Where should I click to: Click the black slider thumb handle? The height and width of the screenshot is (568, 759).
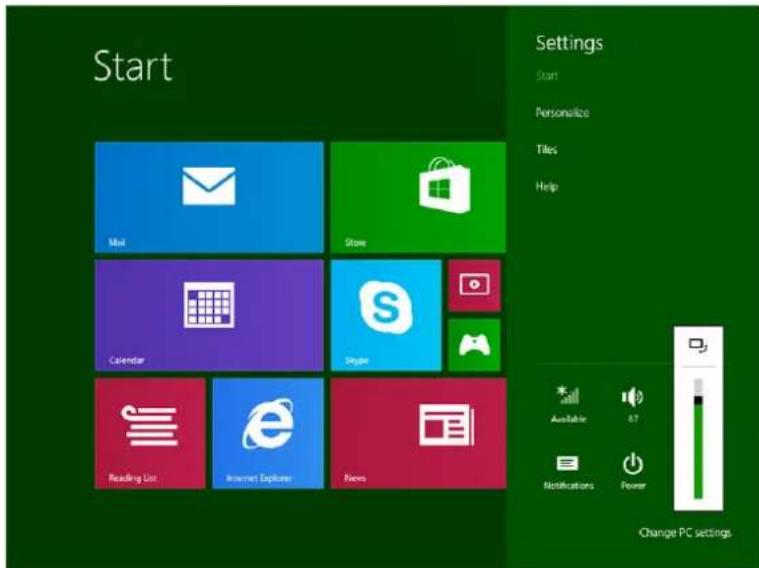[x=698, y=400]
